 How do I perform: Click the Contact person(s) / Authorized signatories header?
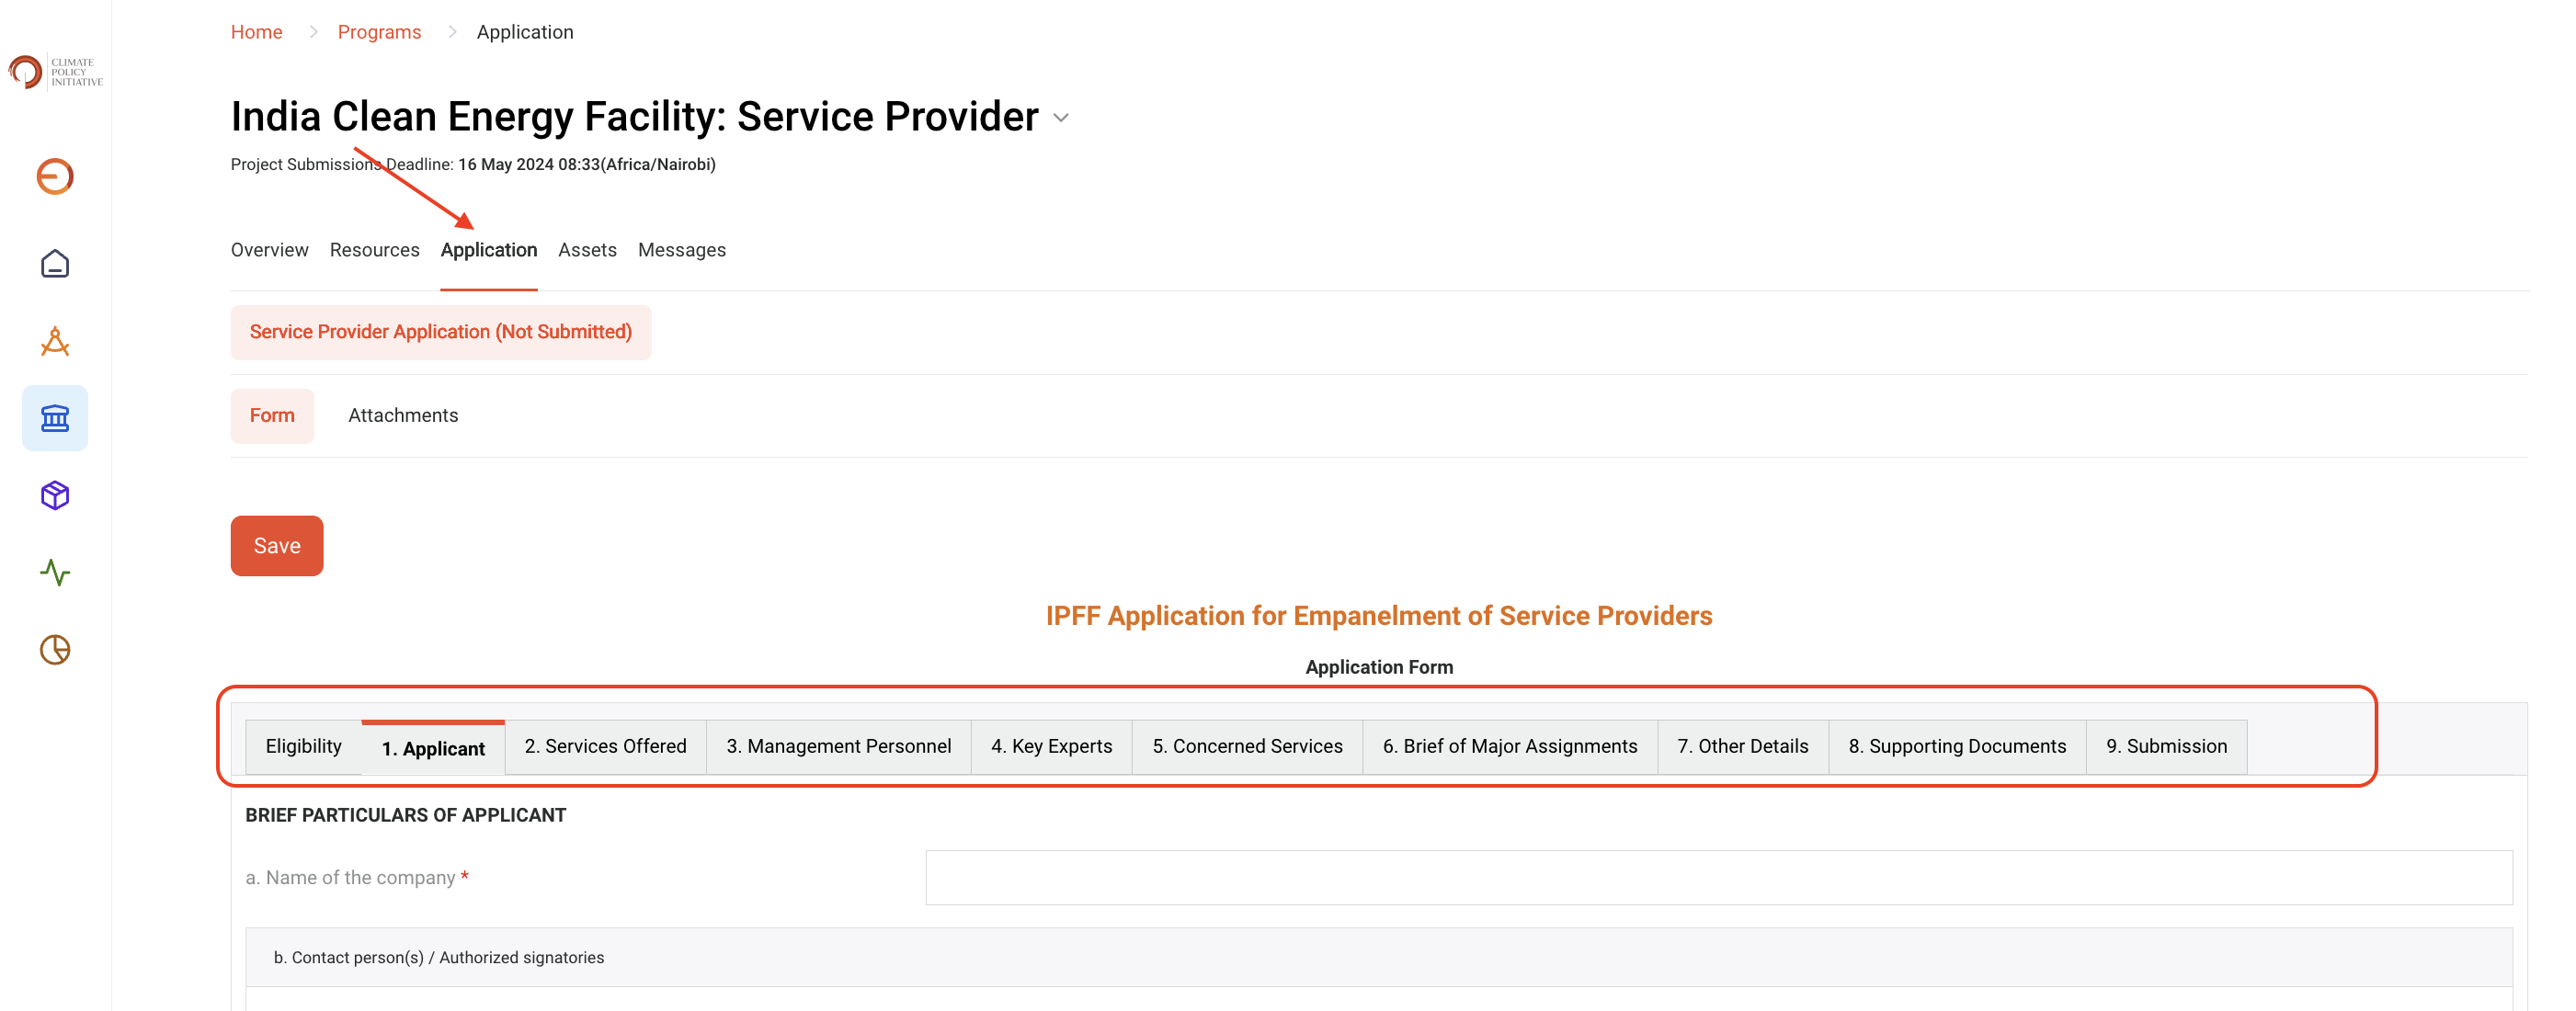pos(1378,958)
